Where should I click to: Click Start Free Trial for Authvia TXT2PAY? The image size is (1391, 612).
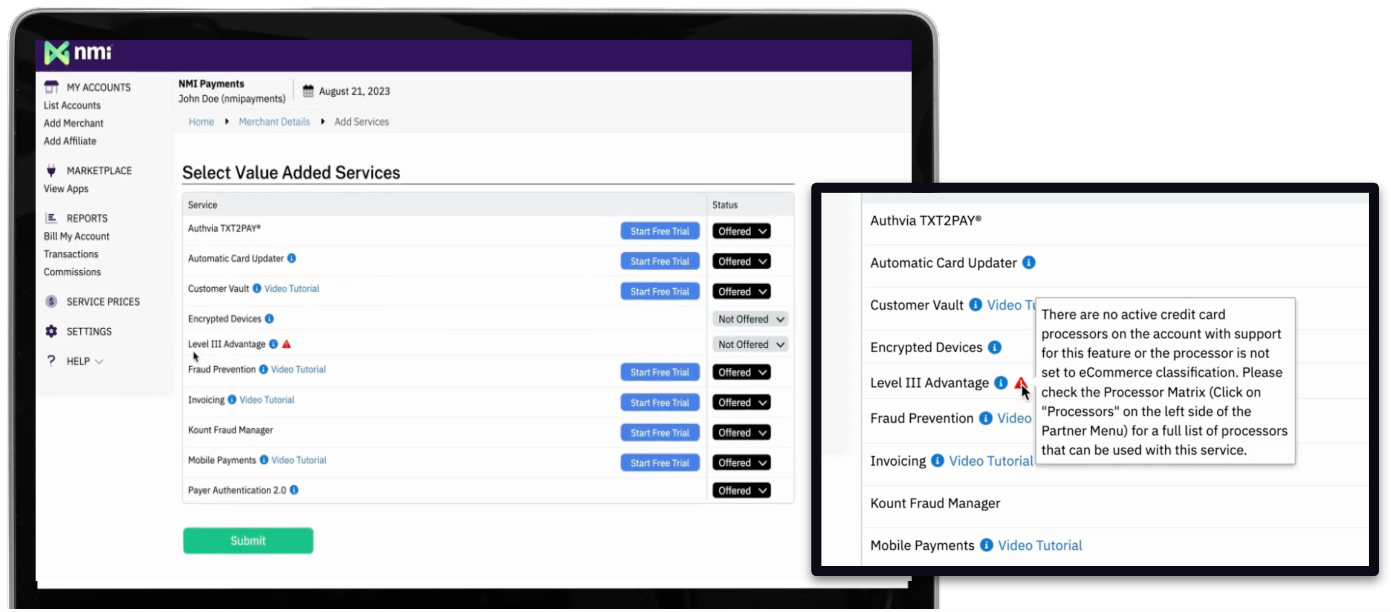[x=660, y=231]
